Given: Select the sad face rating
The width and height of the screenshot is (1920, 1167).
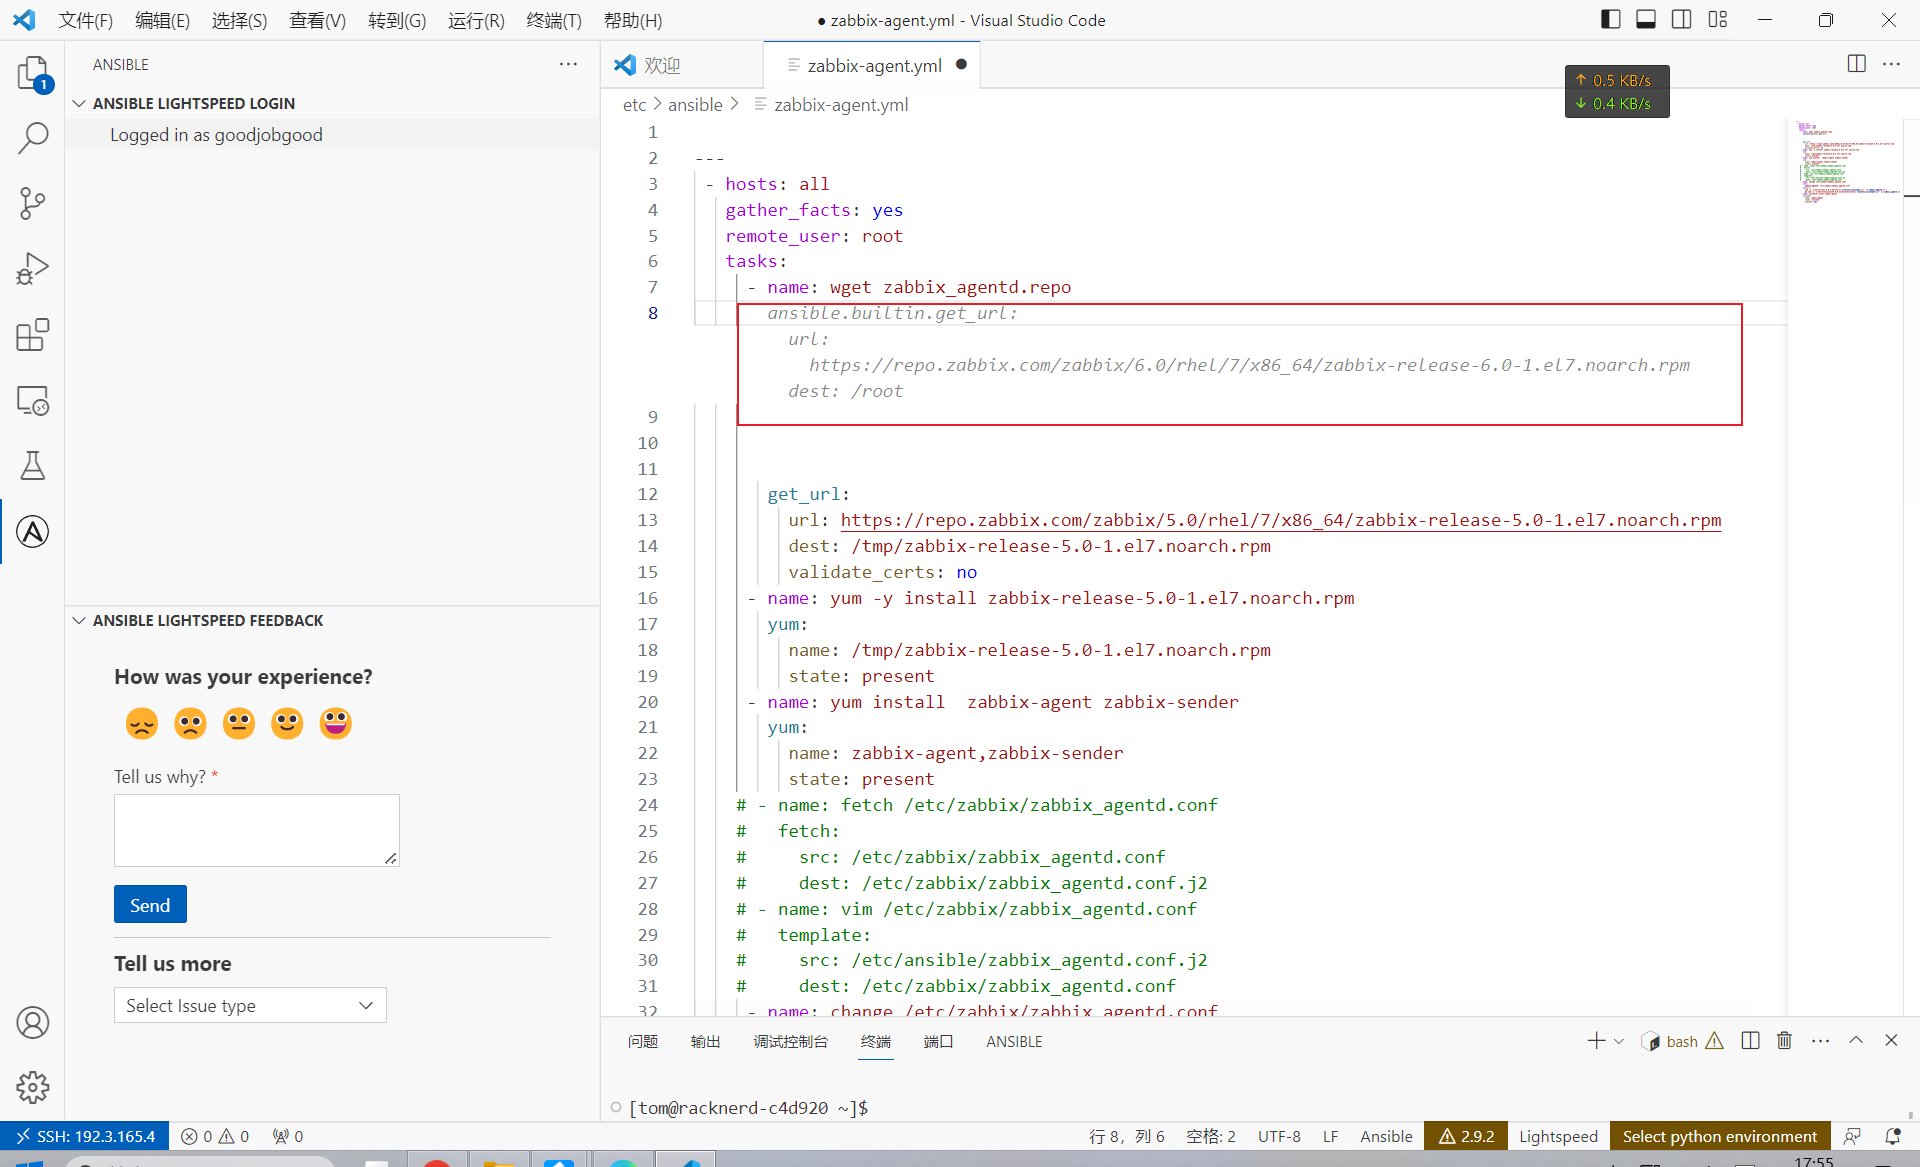Looking at the screenshot, I should pos(190,723).
